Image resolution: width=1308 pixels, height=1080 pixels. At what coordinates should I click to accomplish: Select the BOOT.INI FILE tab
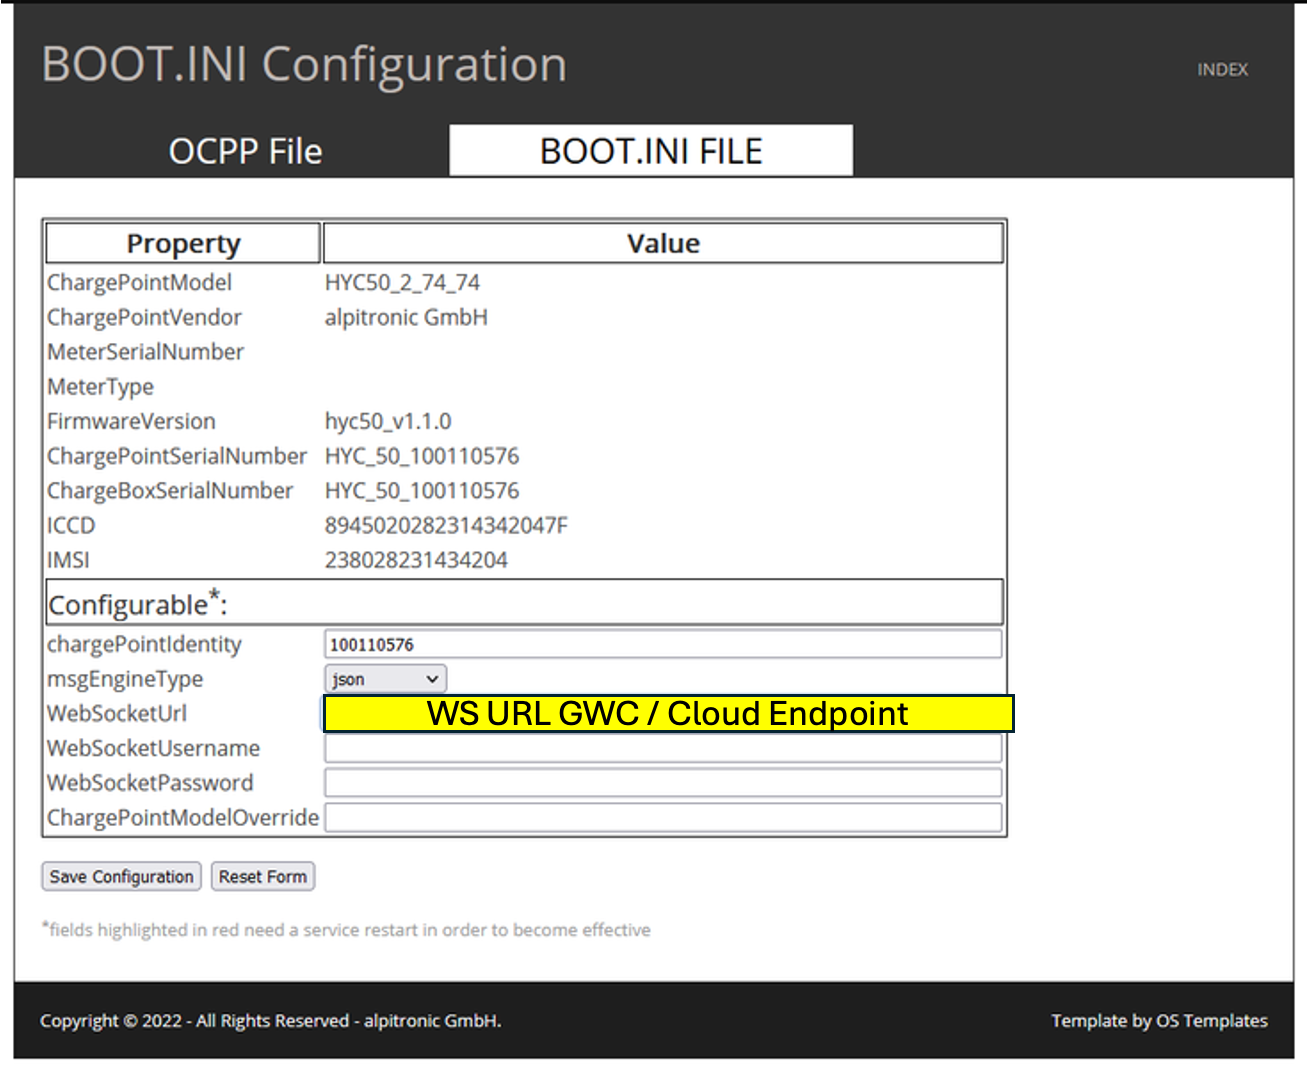tap(651, 151)
